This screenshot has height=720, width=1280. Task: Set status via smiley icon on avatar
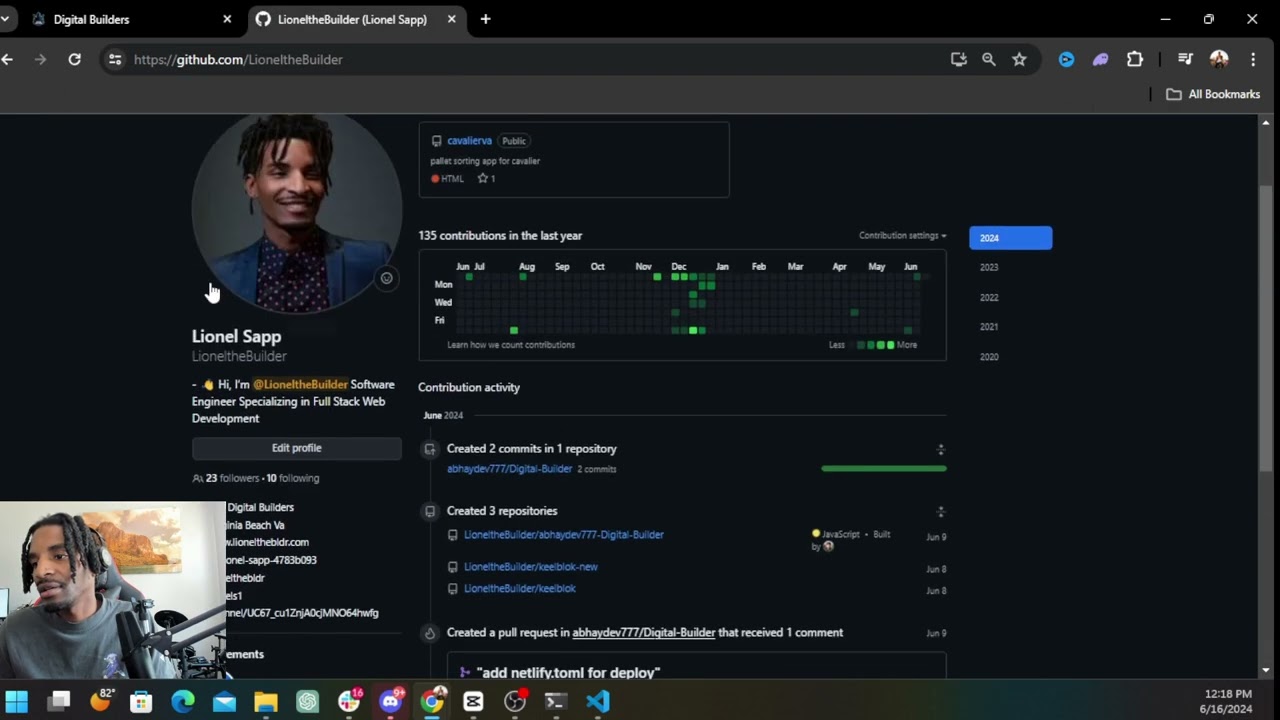[386, 278]
